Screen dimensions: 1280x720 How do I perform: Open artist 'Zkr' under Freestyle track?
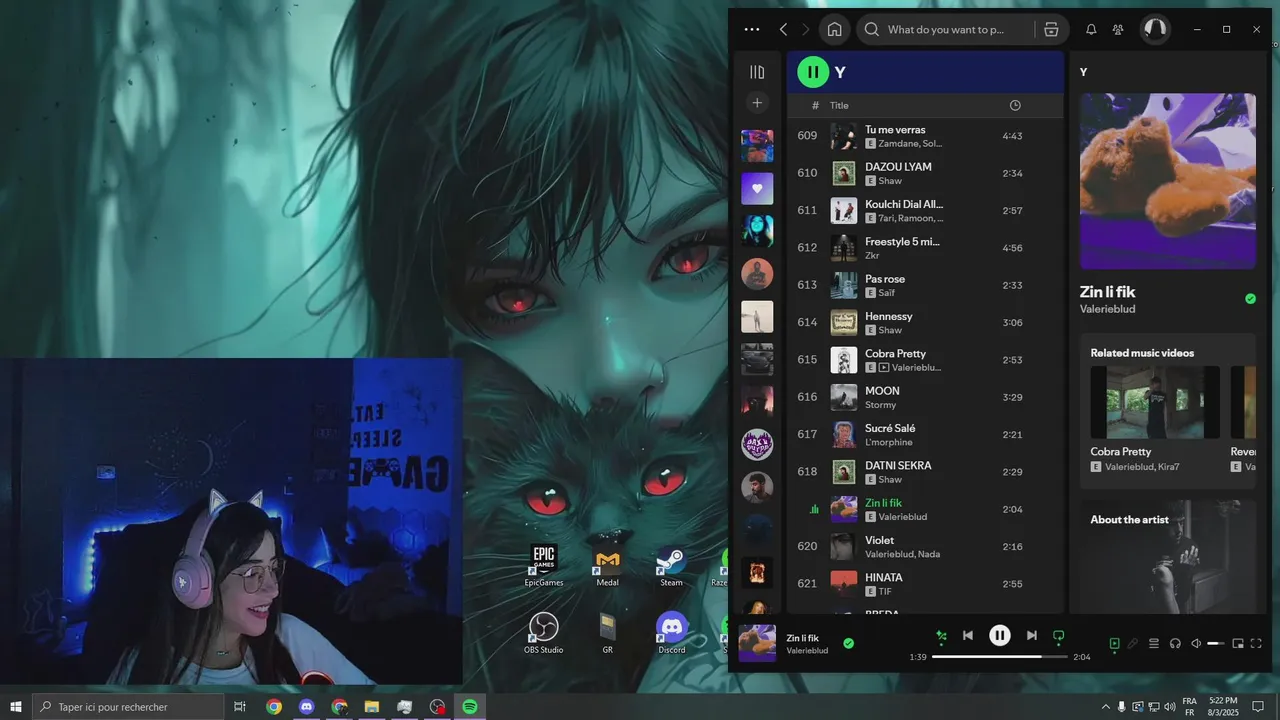(872, 256)
